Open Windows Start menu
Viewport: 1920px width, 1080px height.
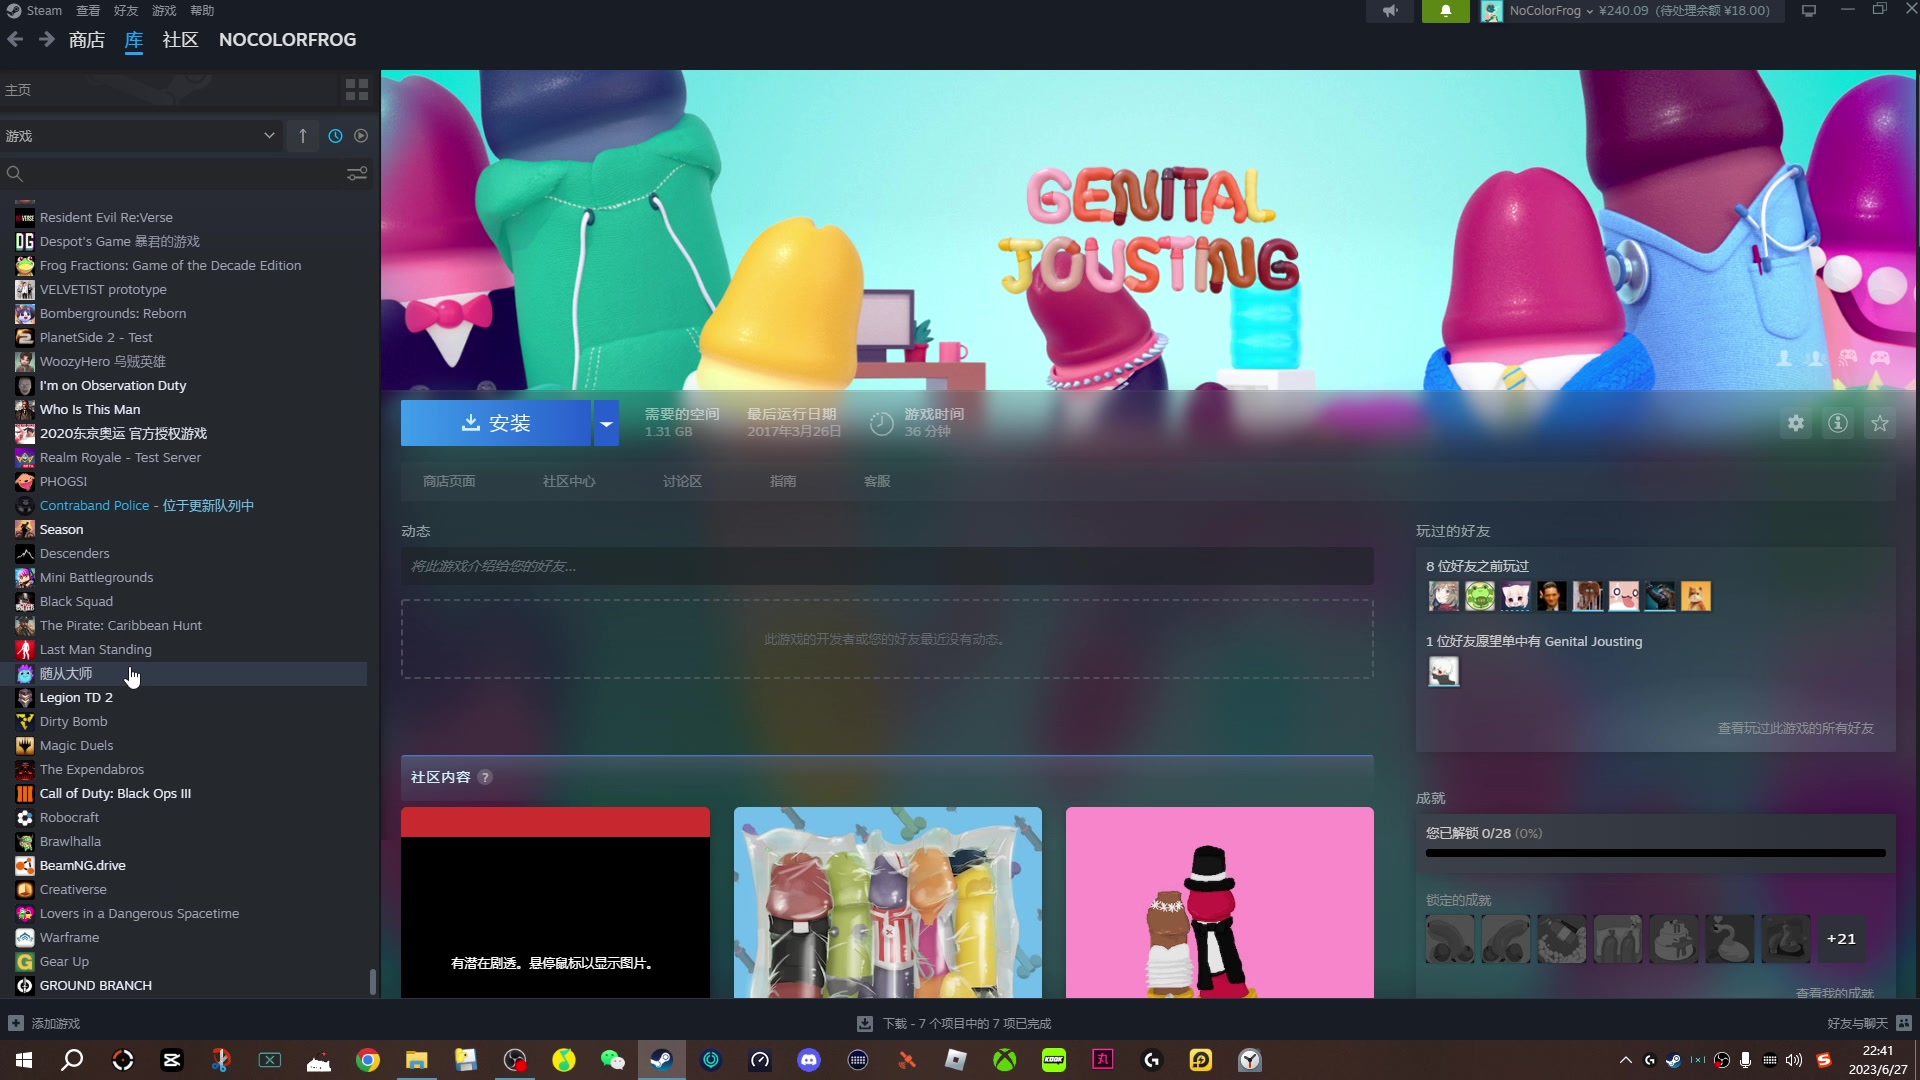pos(24,1060)
